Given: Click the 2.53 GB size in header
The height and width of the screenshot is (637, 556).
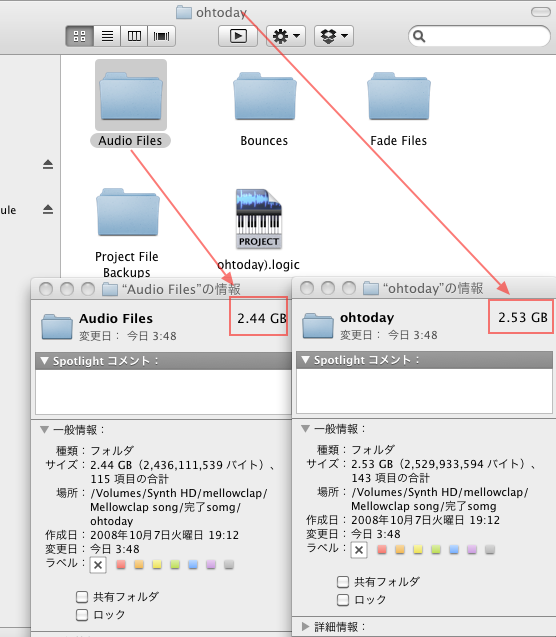Looking at the screenshot, I should click(523, 318).
